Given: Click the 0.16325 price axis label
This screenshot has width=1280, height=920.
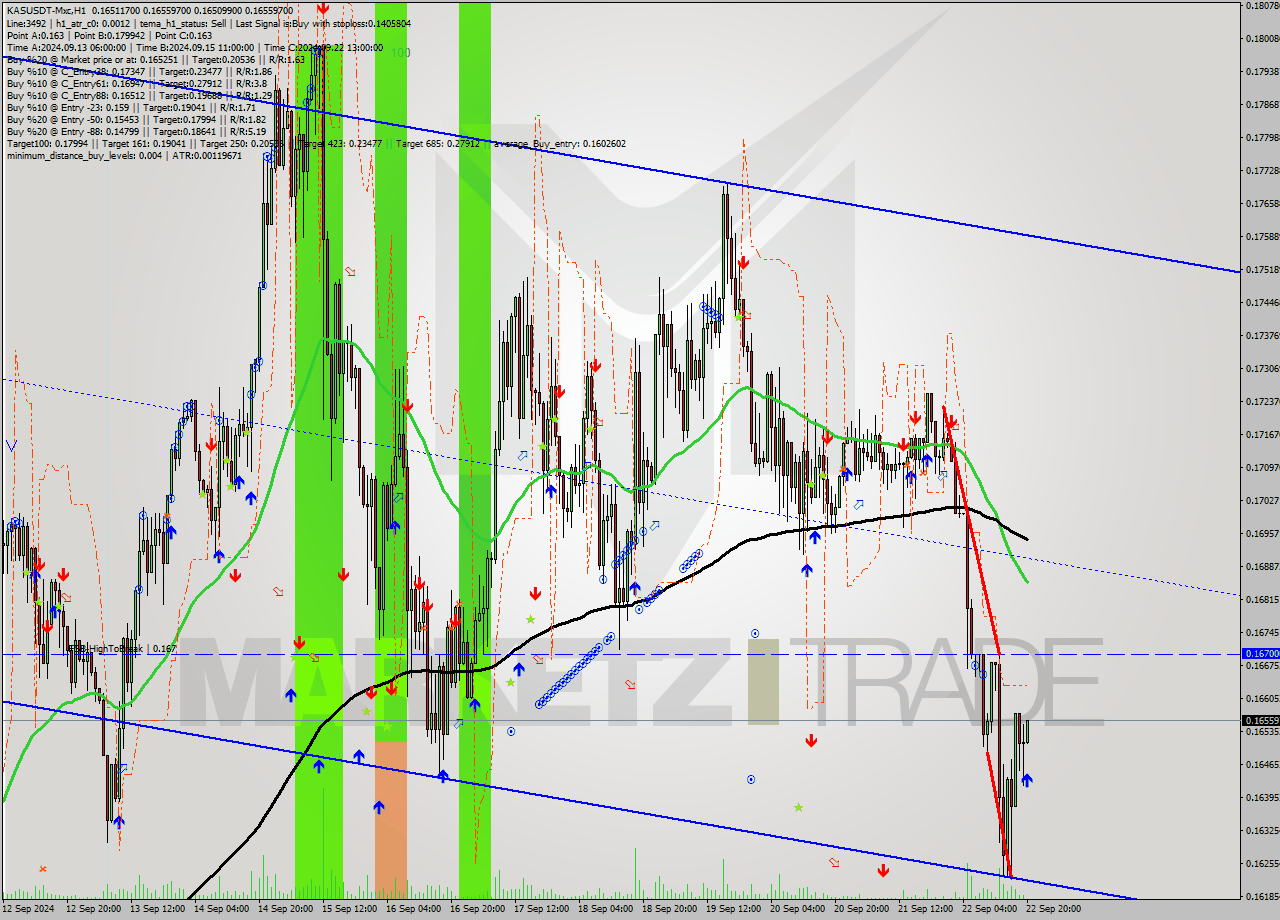Looking at the screenshot, I should pos(1261,831).
